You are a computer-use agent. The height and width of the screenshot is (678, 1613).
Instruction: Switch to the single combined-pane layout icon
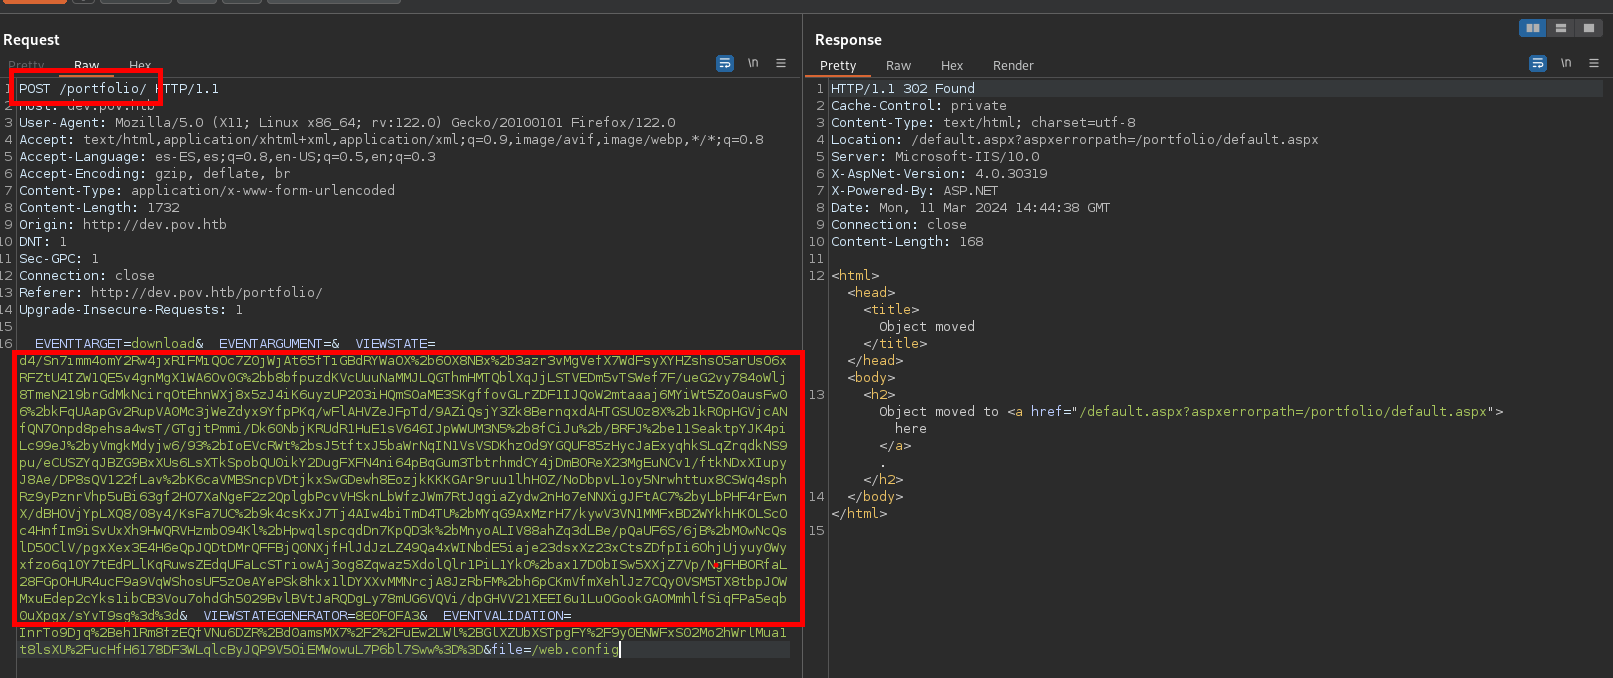pos(1588,28)
